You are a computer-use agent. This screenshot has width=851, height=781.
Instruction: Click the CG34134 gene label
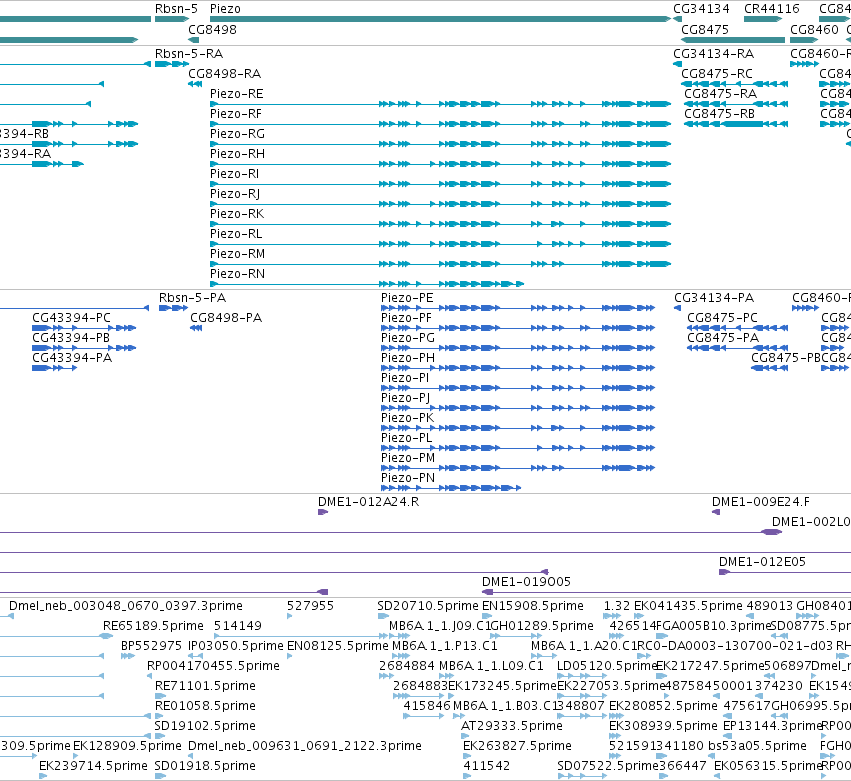pyautogui.click(x=701, y=9)
